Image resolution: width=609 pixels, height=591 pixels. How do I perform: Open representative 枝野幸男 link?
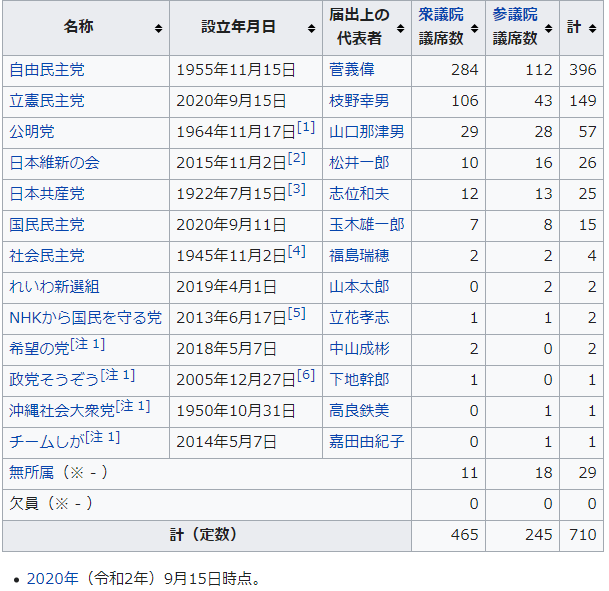point(359,101)
